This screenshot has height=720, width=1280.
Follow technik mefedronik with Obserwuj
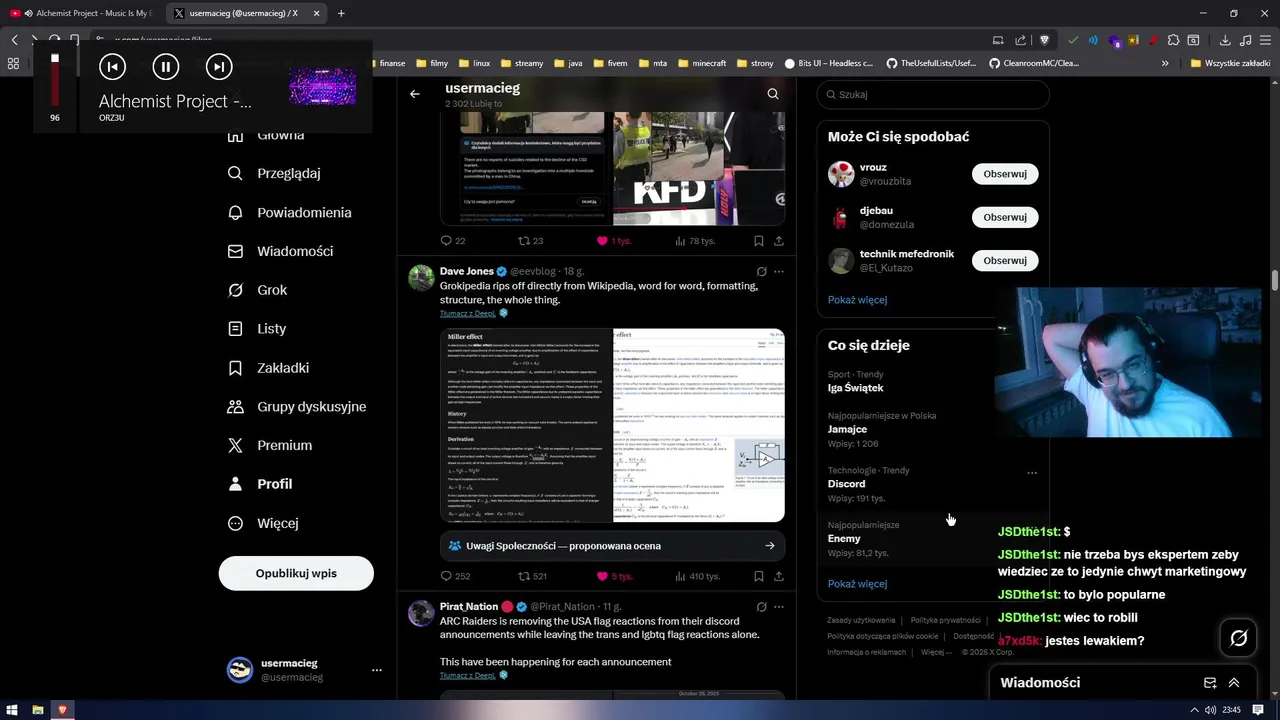[x=1005, y=260]
